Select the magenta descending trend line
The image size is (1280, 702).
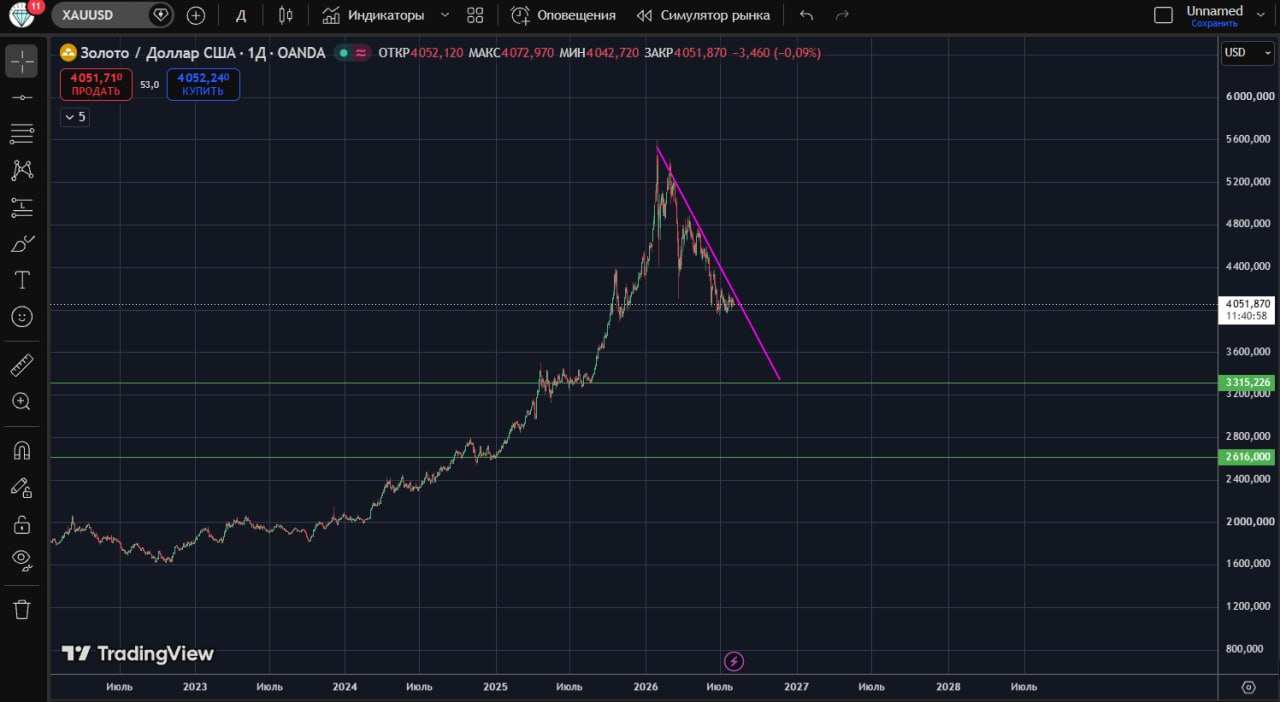pos(718,264)
